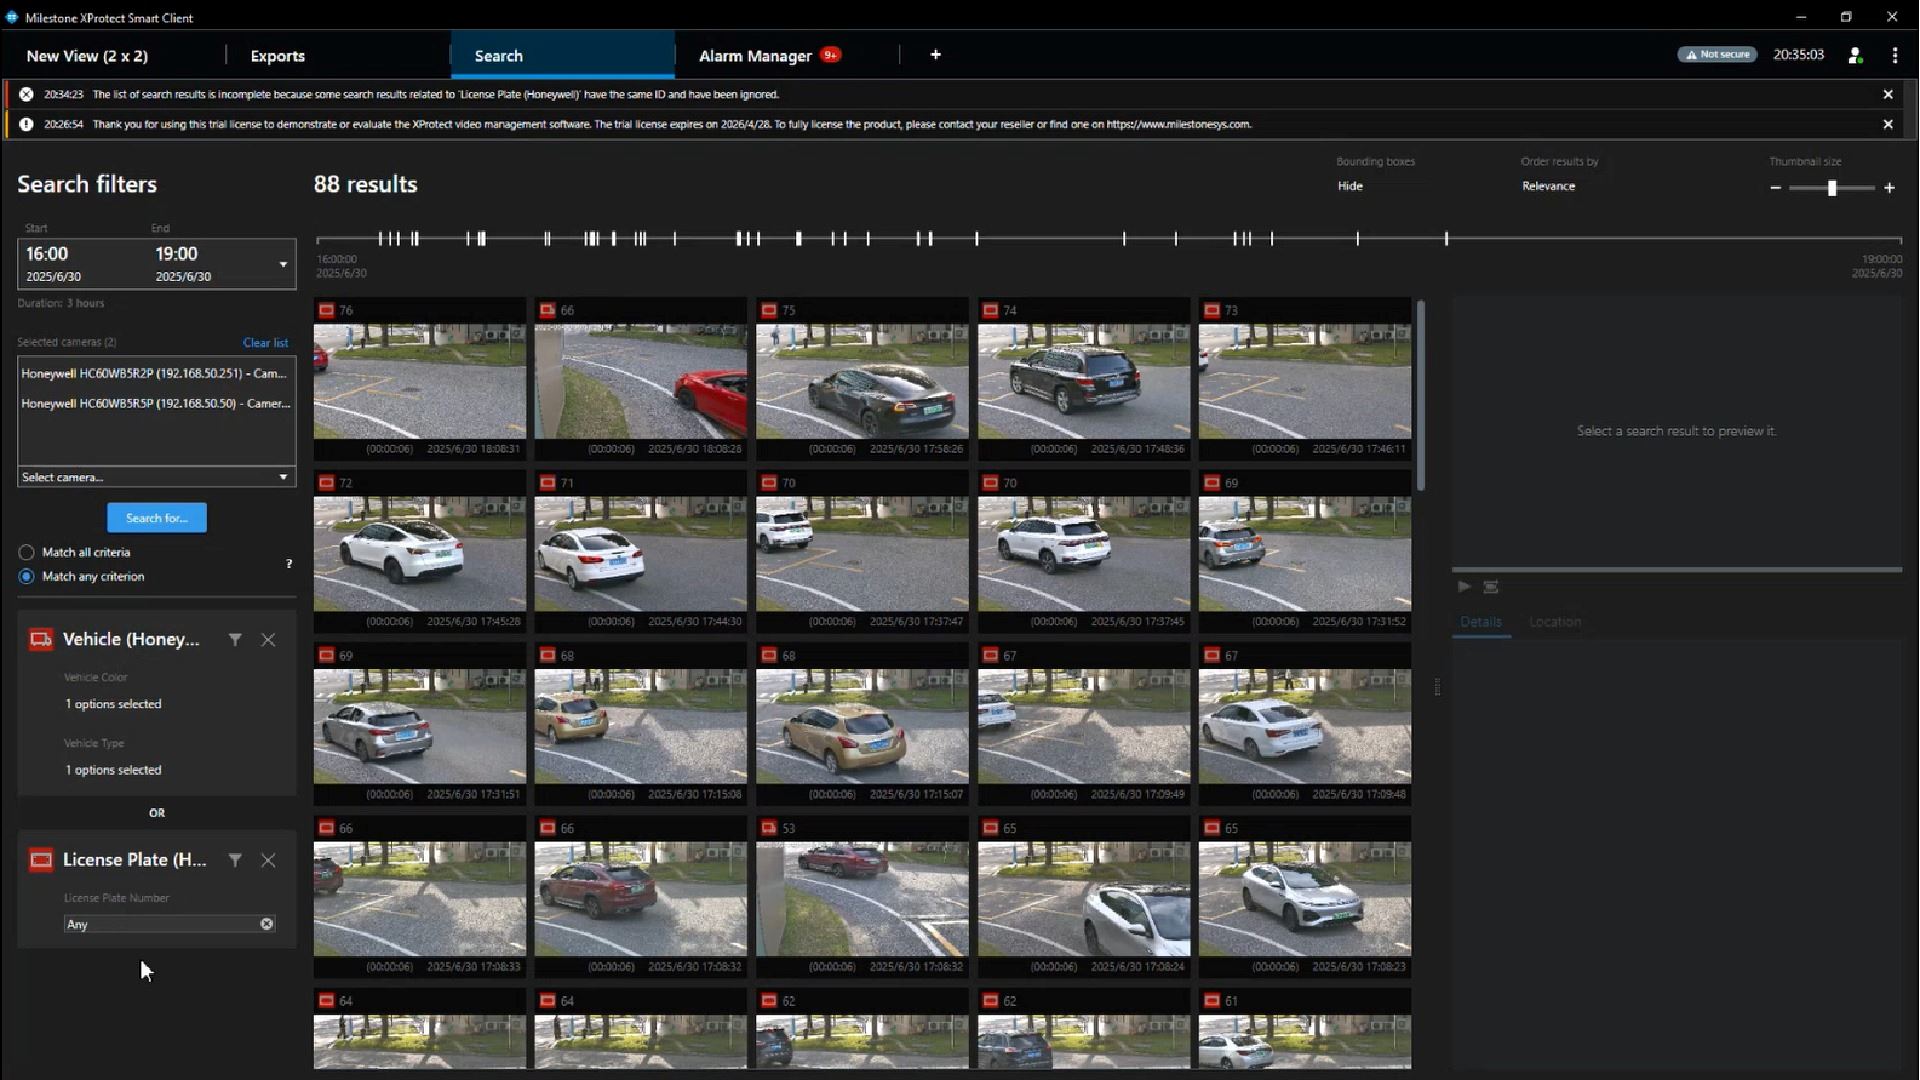Play the preview video

1464,587
